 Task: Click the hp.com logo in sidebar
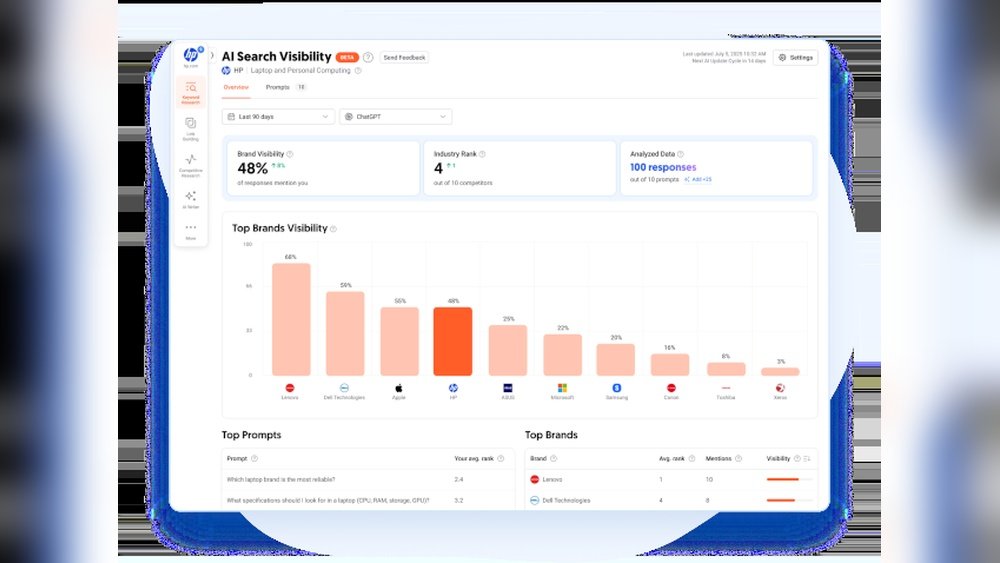[x=191, y=56]
